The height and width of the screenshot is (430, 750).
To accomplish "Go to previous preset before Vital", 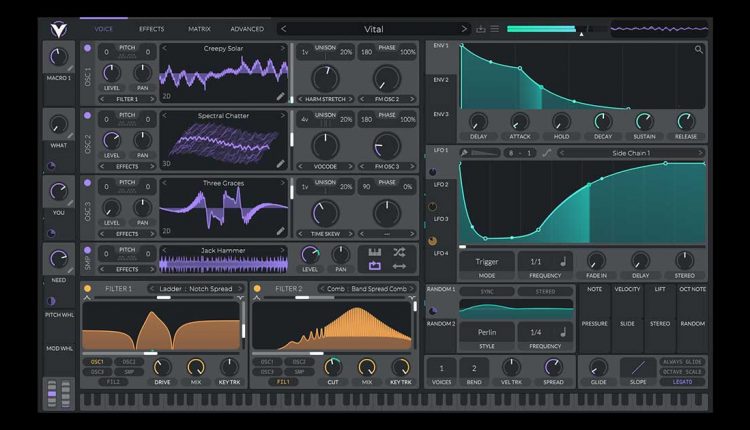I will click(x=284, y=29).
